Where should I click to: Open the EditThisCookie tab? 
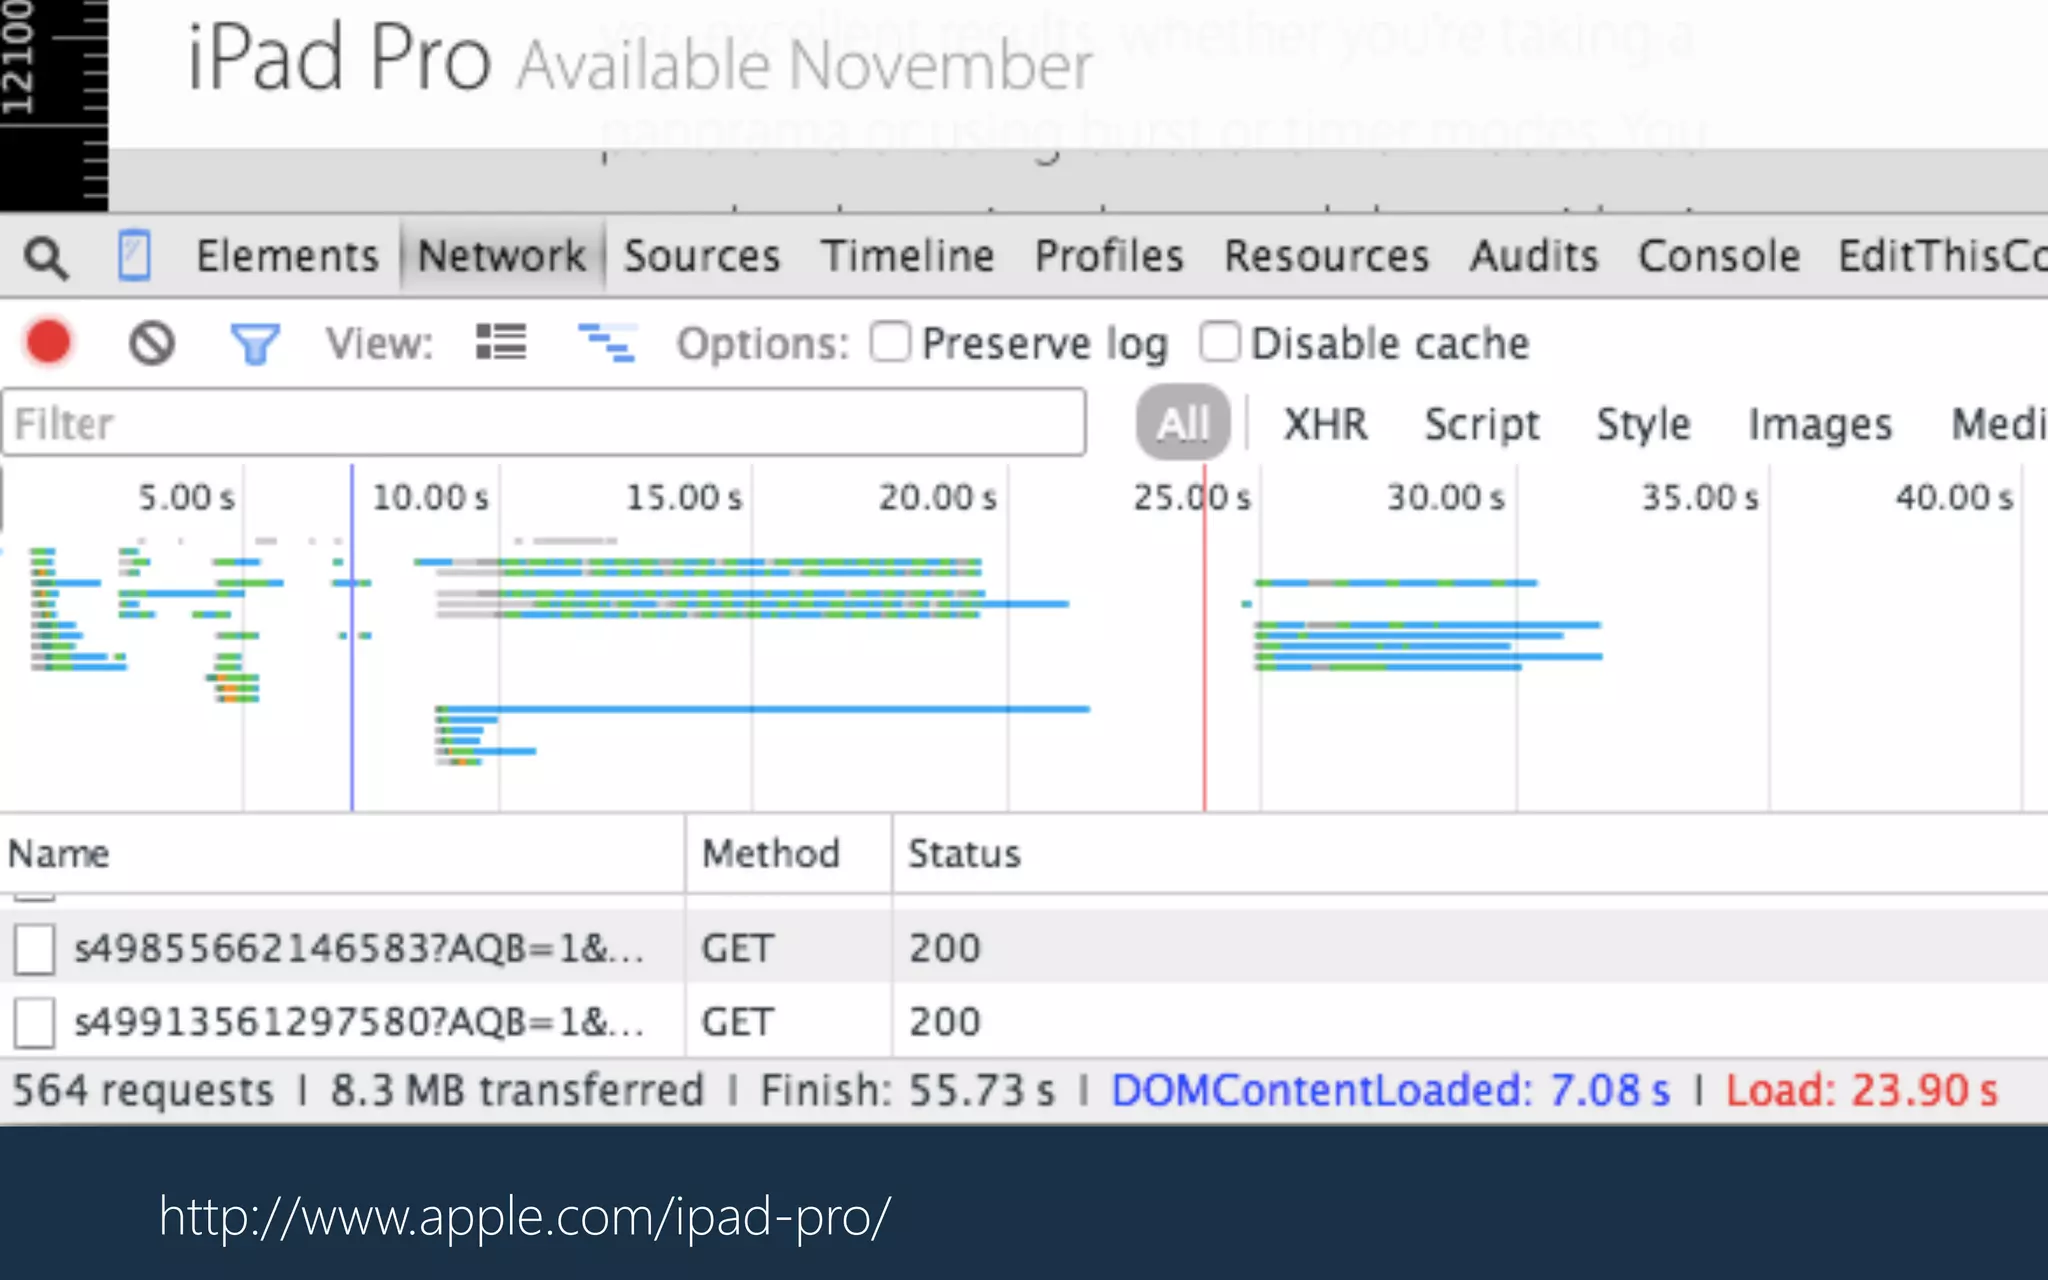(x=1943, y=256)
